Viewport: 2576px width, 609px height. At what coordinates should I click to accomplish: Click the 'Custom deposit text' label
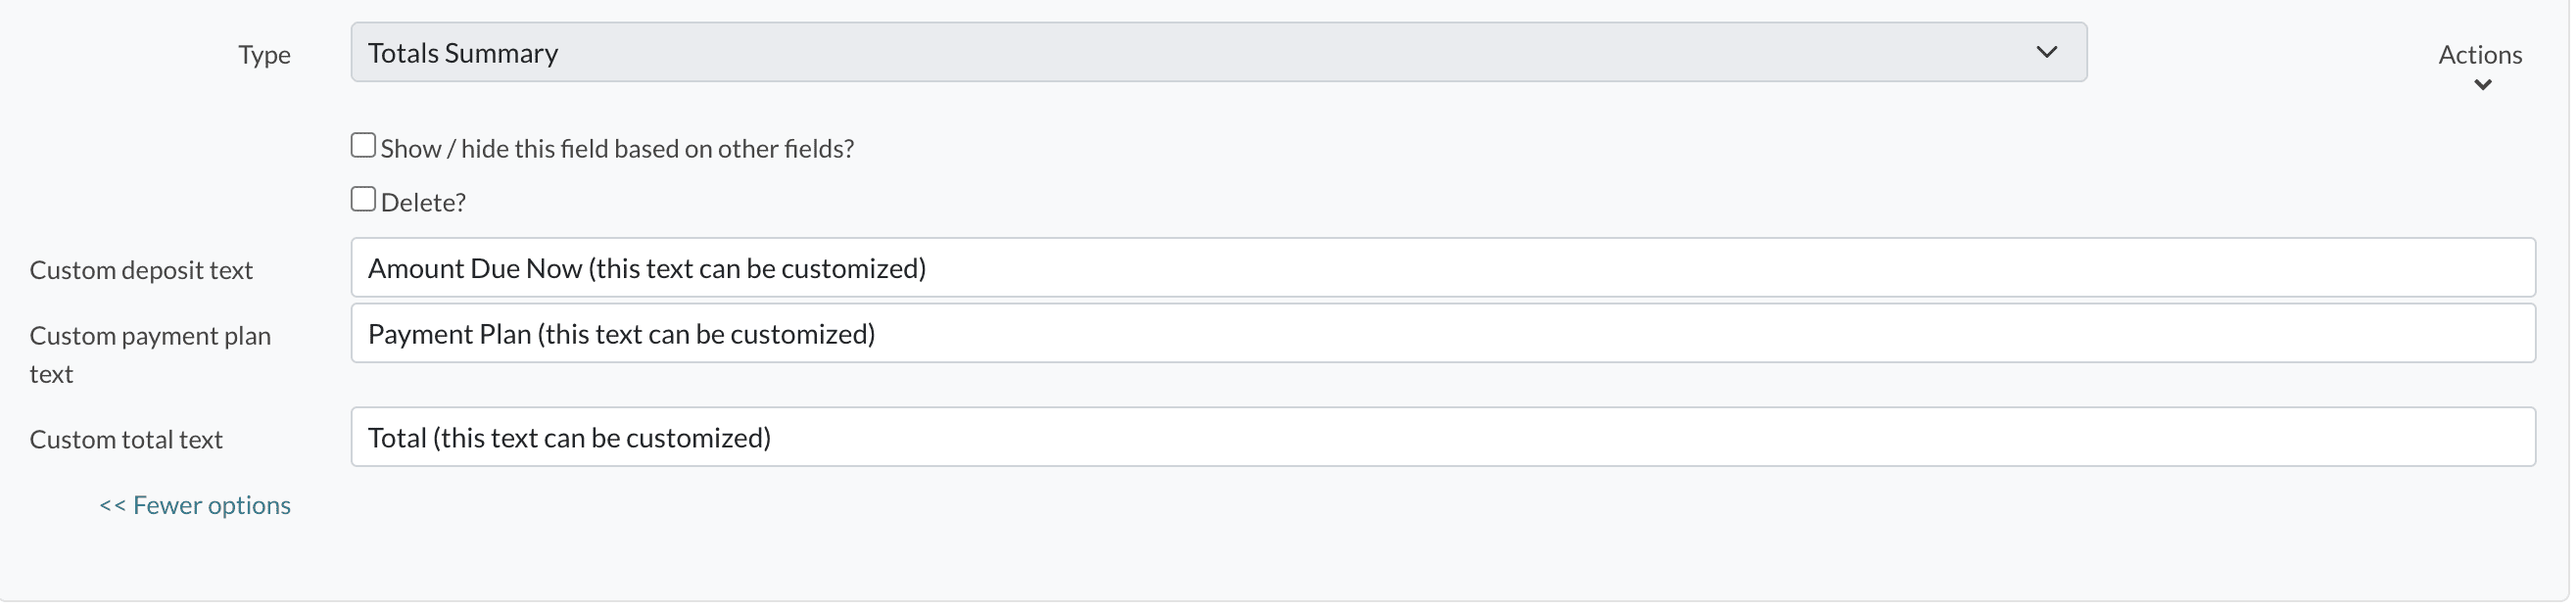(141, 271)
